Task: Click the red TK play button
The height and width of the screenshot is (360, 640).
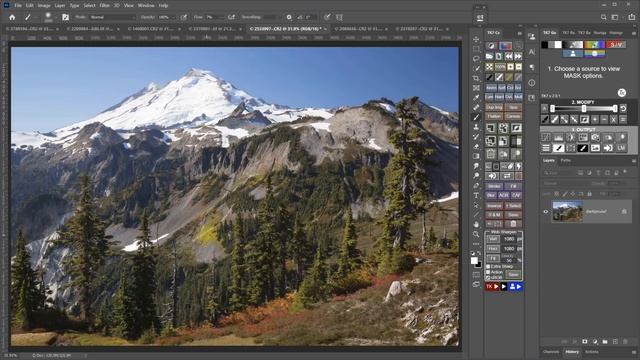Action: point(492,287)
